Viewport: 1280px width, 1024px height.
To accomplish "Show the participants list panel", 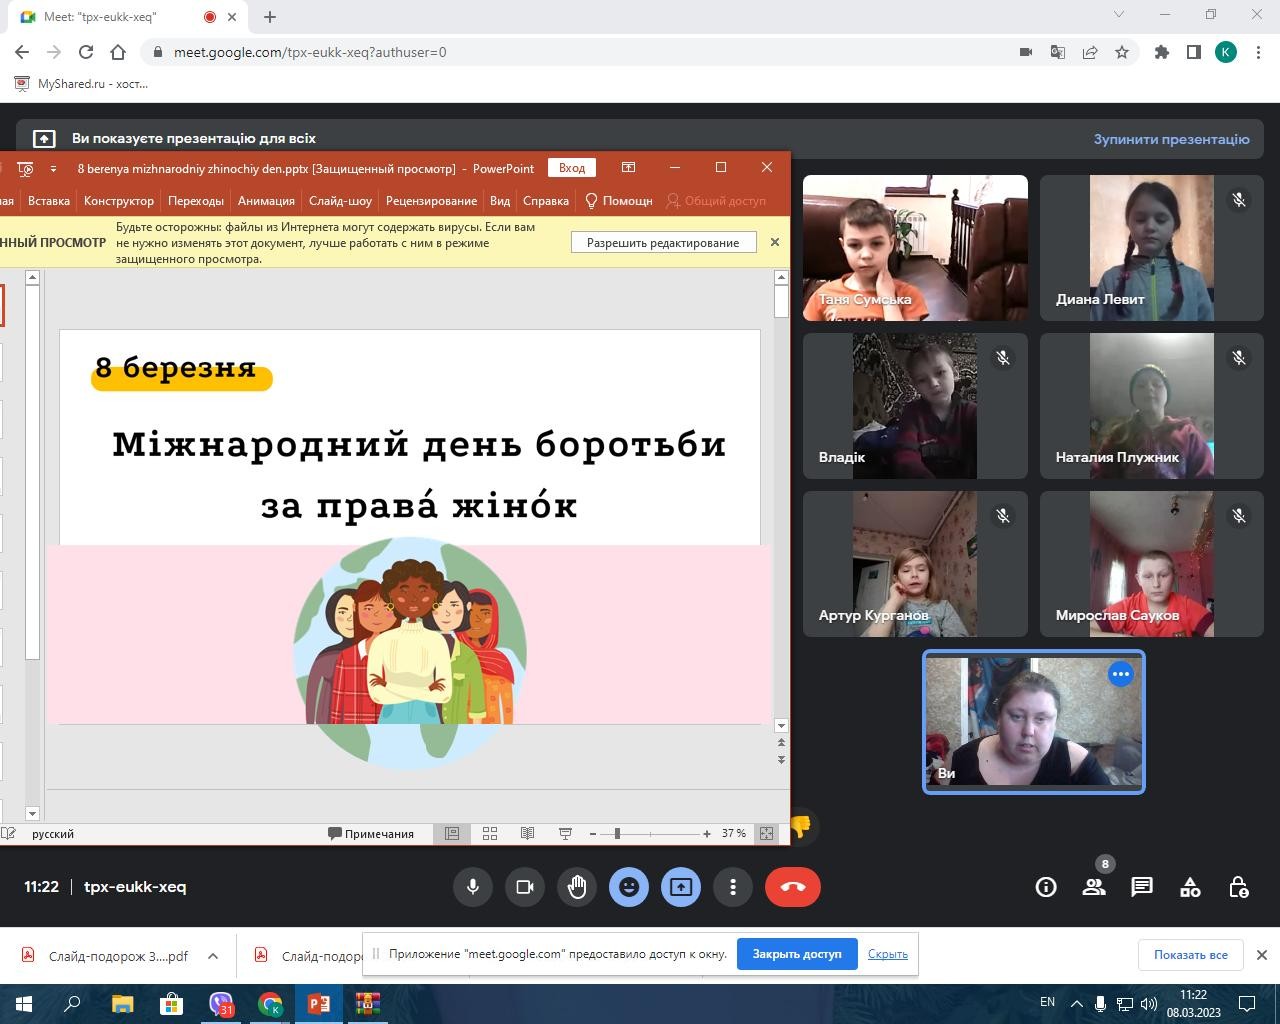I will pyautogui.click(x=1094, y=887).
